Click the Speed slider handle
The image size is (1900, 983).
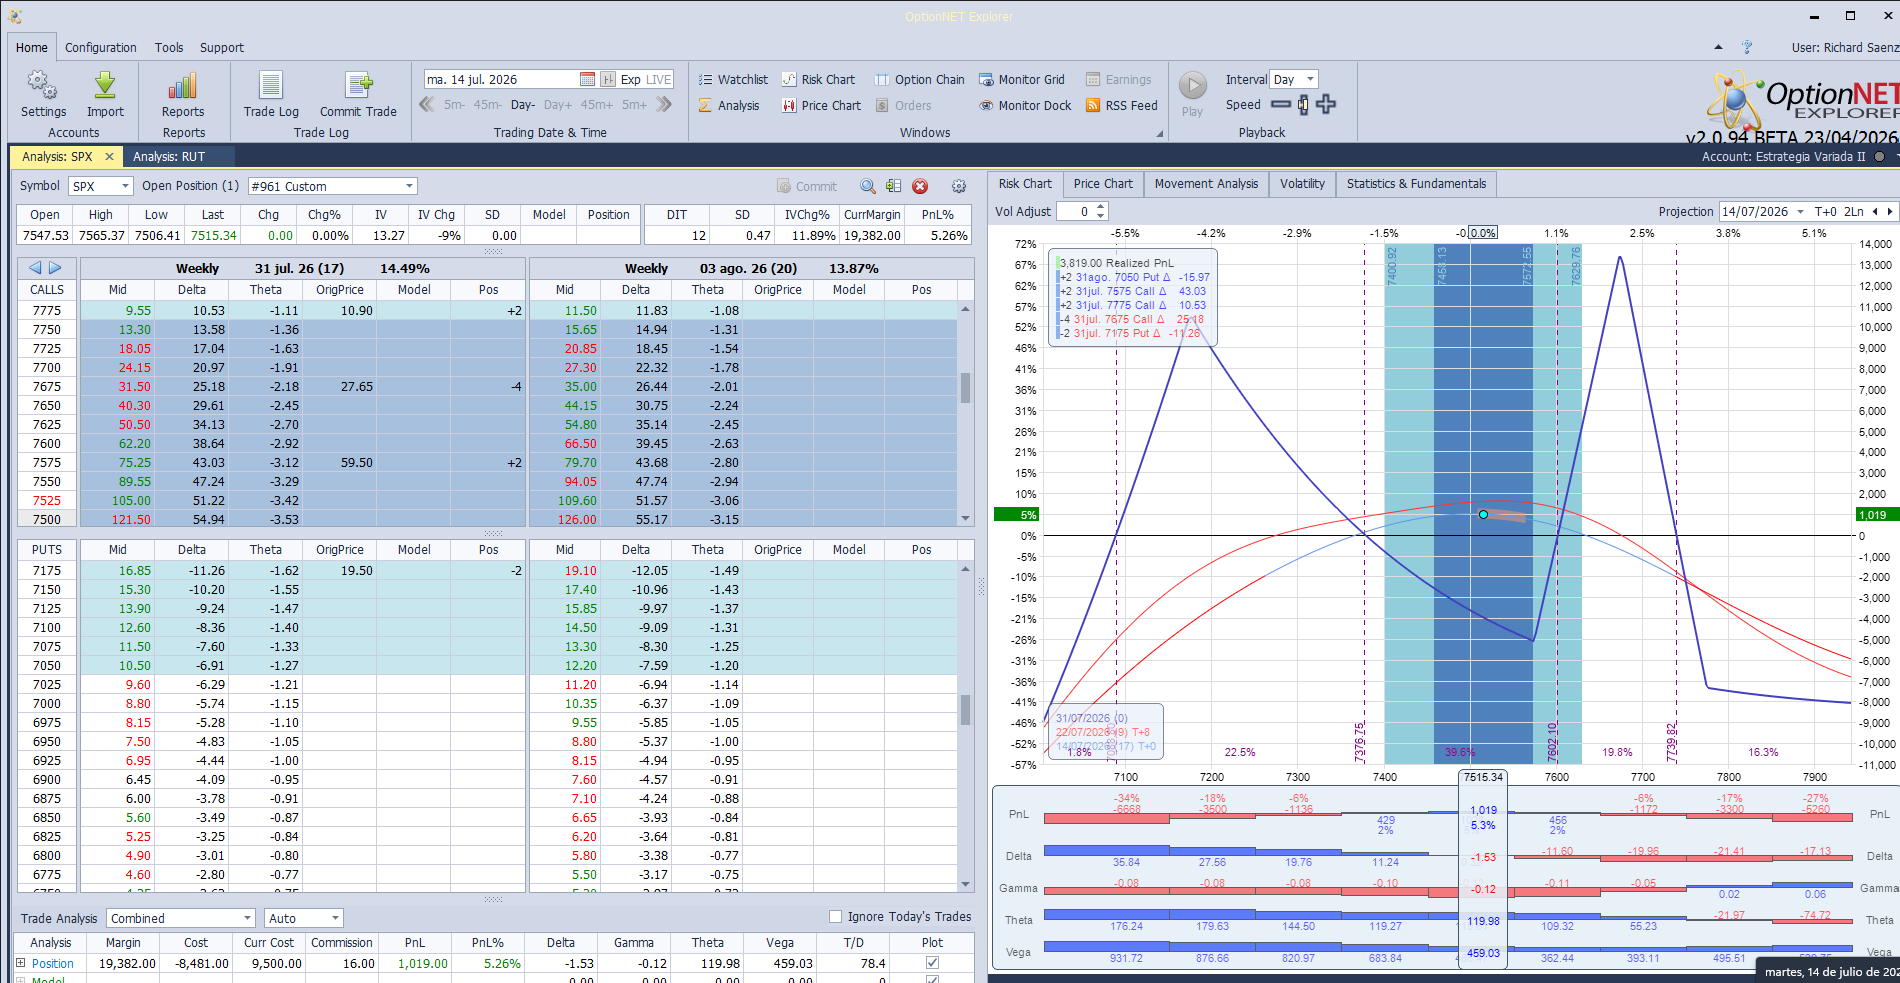(1303, 104)
